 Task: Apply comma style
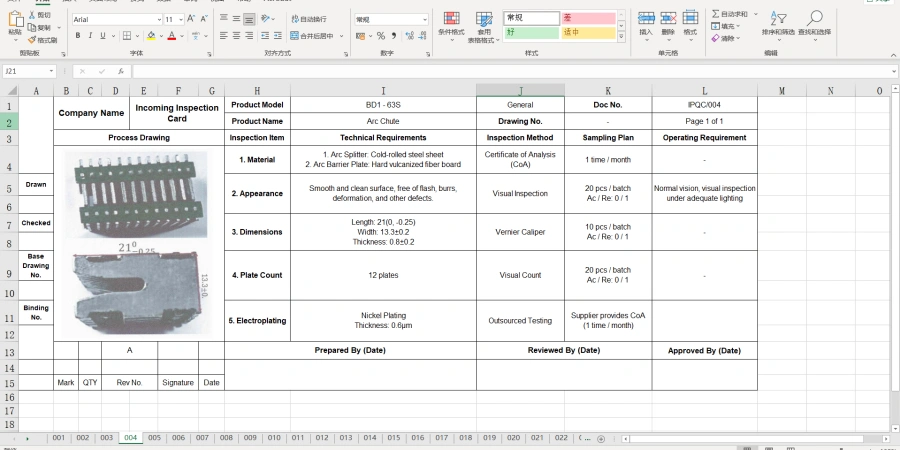pyautogui.click(x=394, y=36)
